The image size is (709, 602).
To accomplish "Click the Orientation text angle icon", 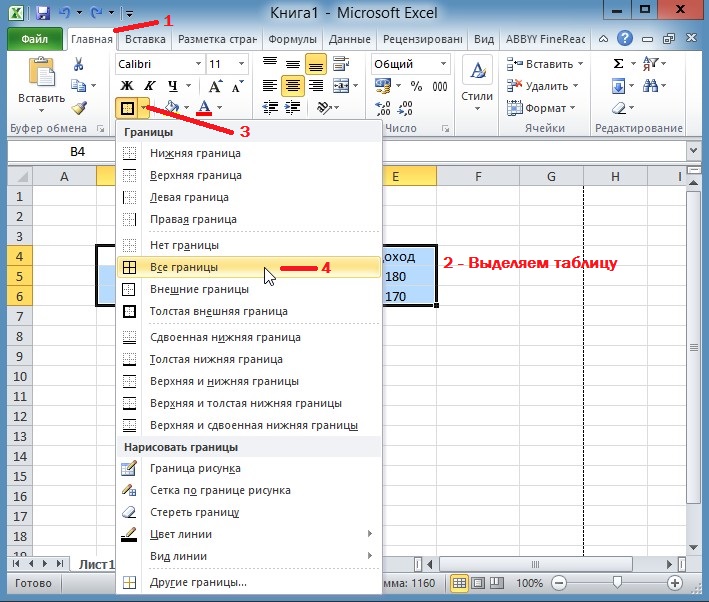I will coord(324,108).
